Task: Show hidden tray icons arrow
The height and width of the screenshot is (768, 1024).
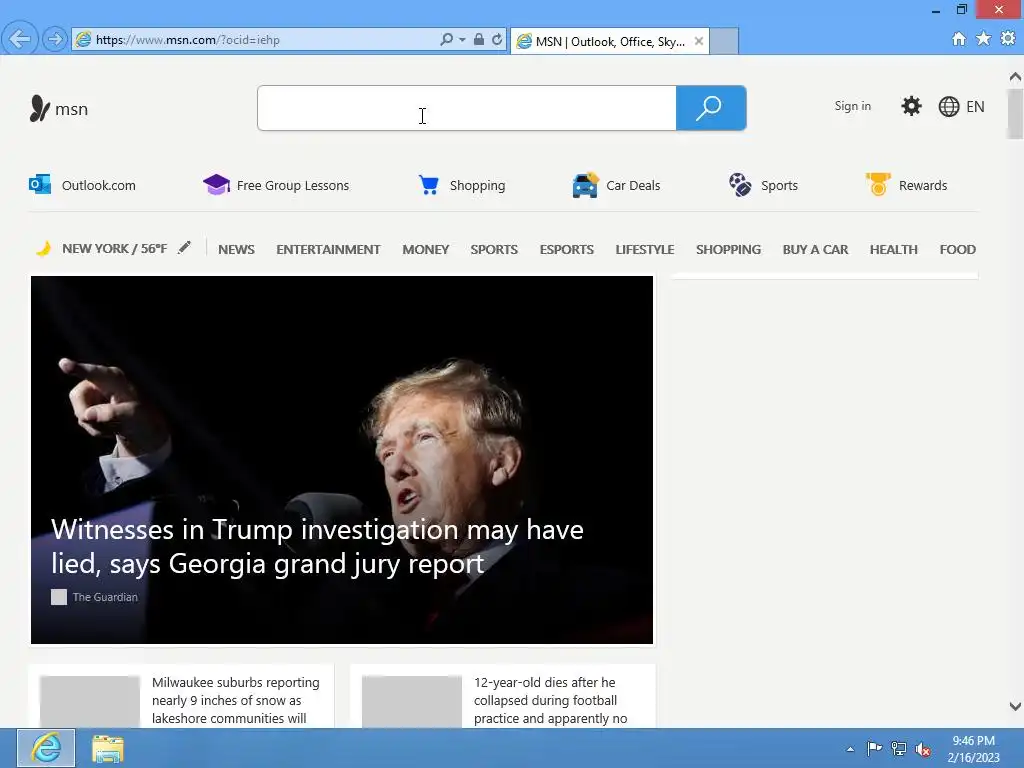Action: coord(850,749)
